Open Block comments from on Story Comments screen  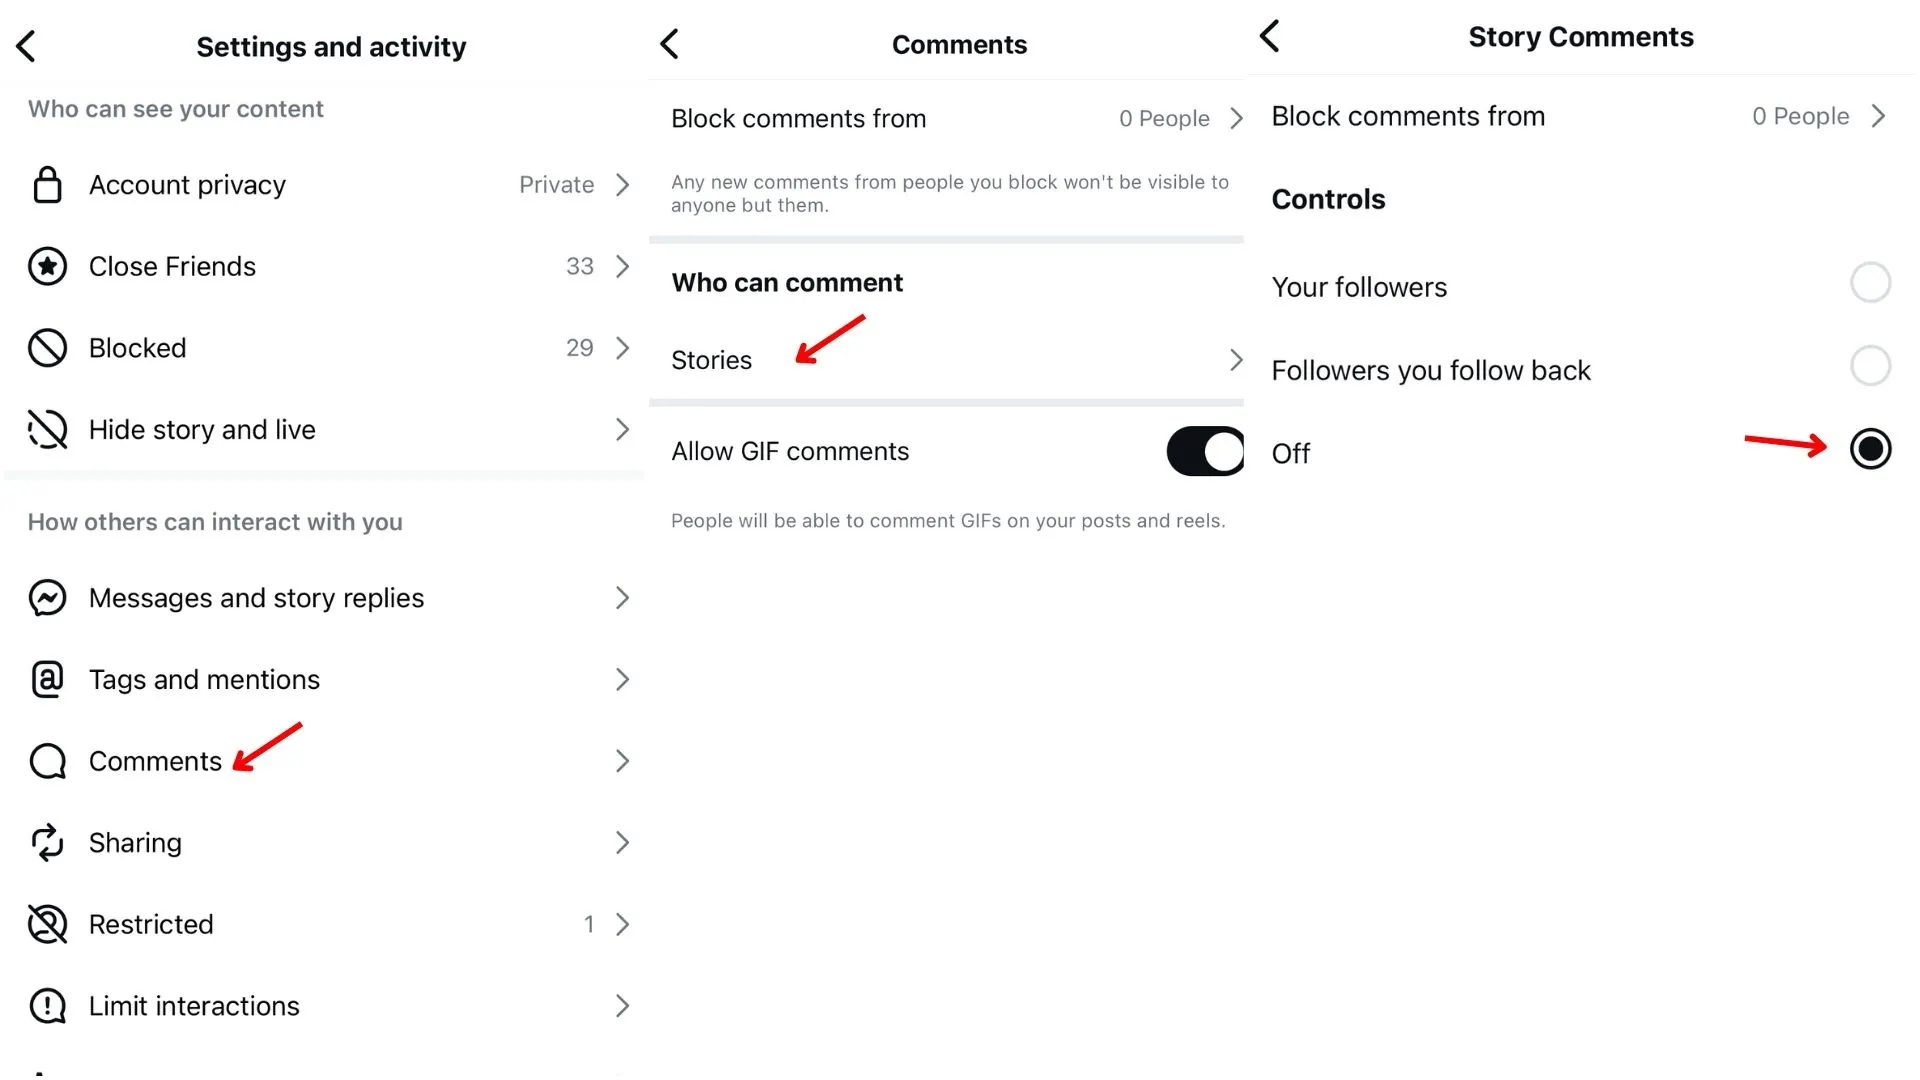tap(1578, 117)
